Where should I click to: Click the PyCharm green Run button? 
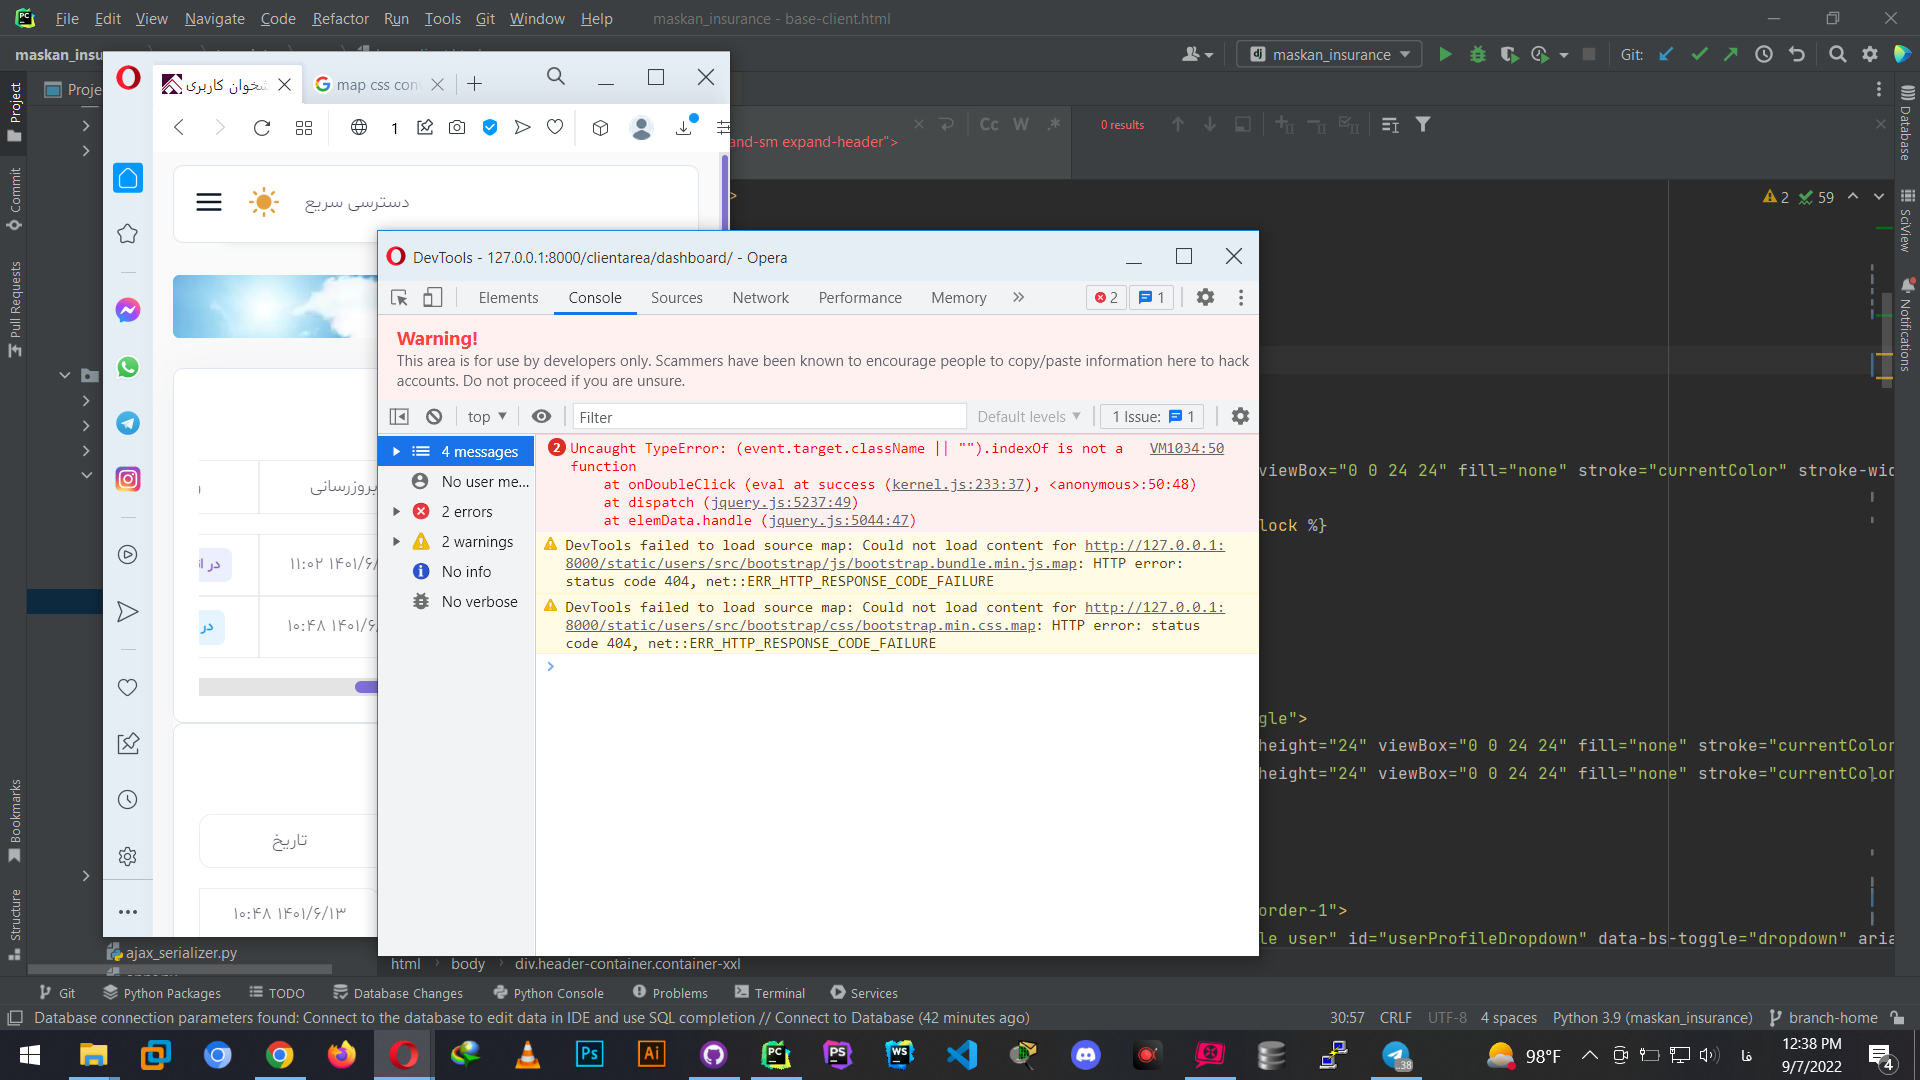1445,55
